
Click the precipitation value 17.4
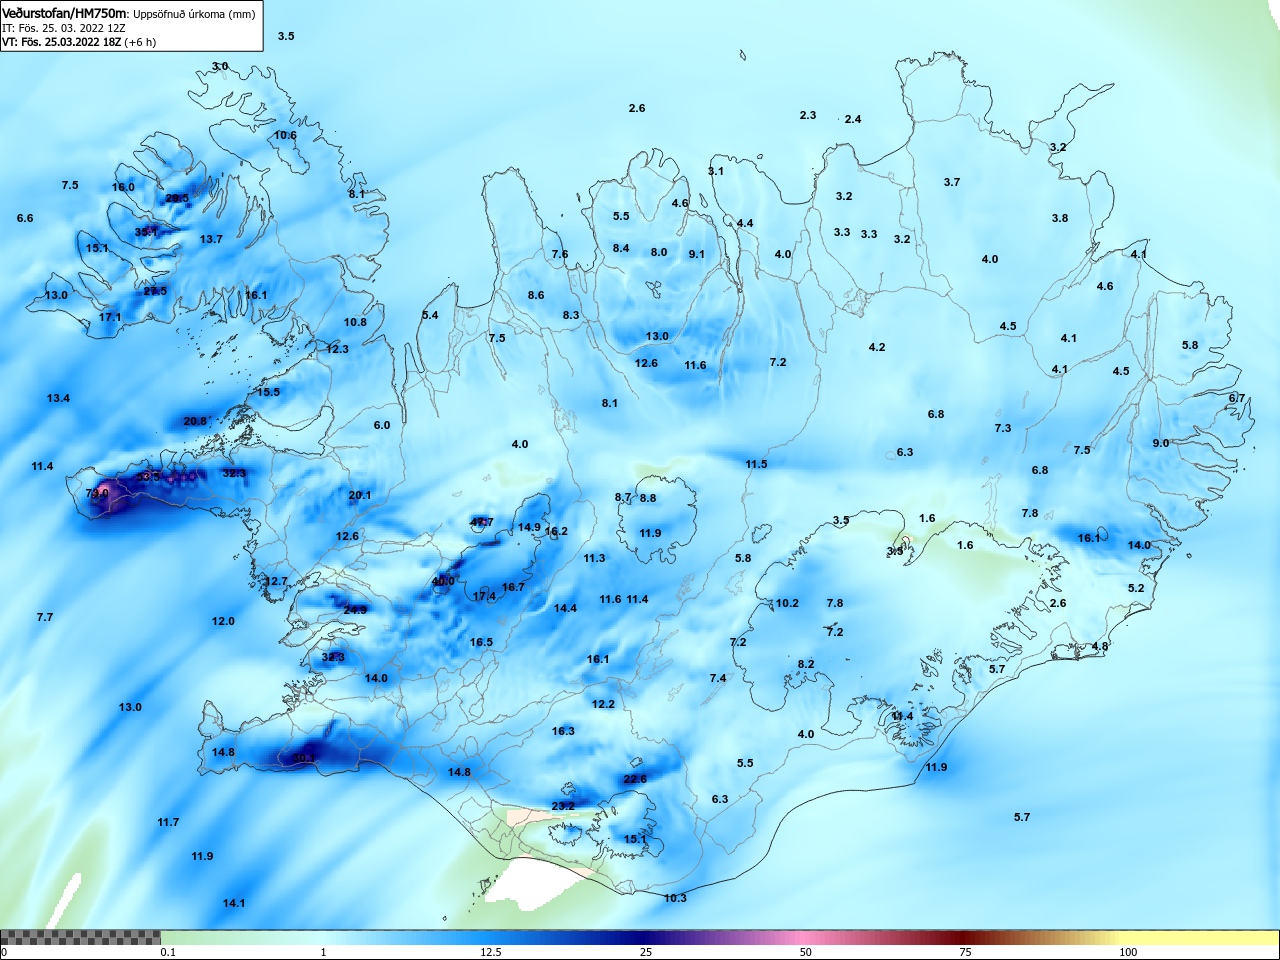pos(484,597)
